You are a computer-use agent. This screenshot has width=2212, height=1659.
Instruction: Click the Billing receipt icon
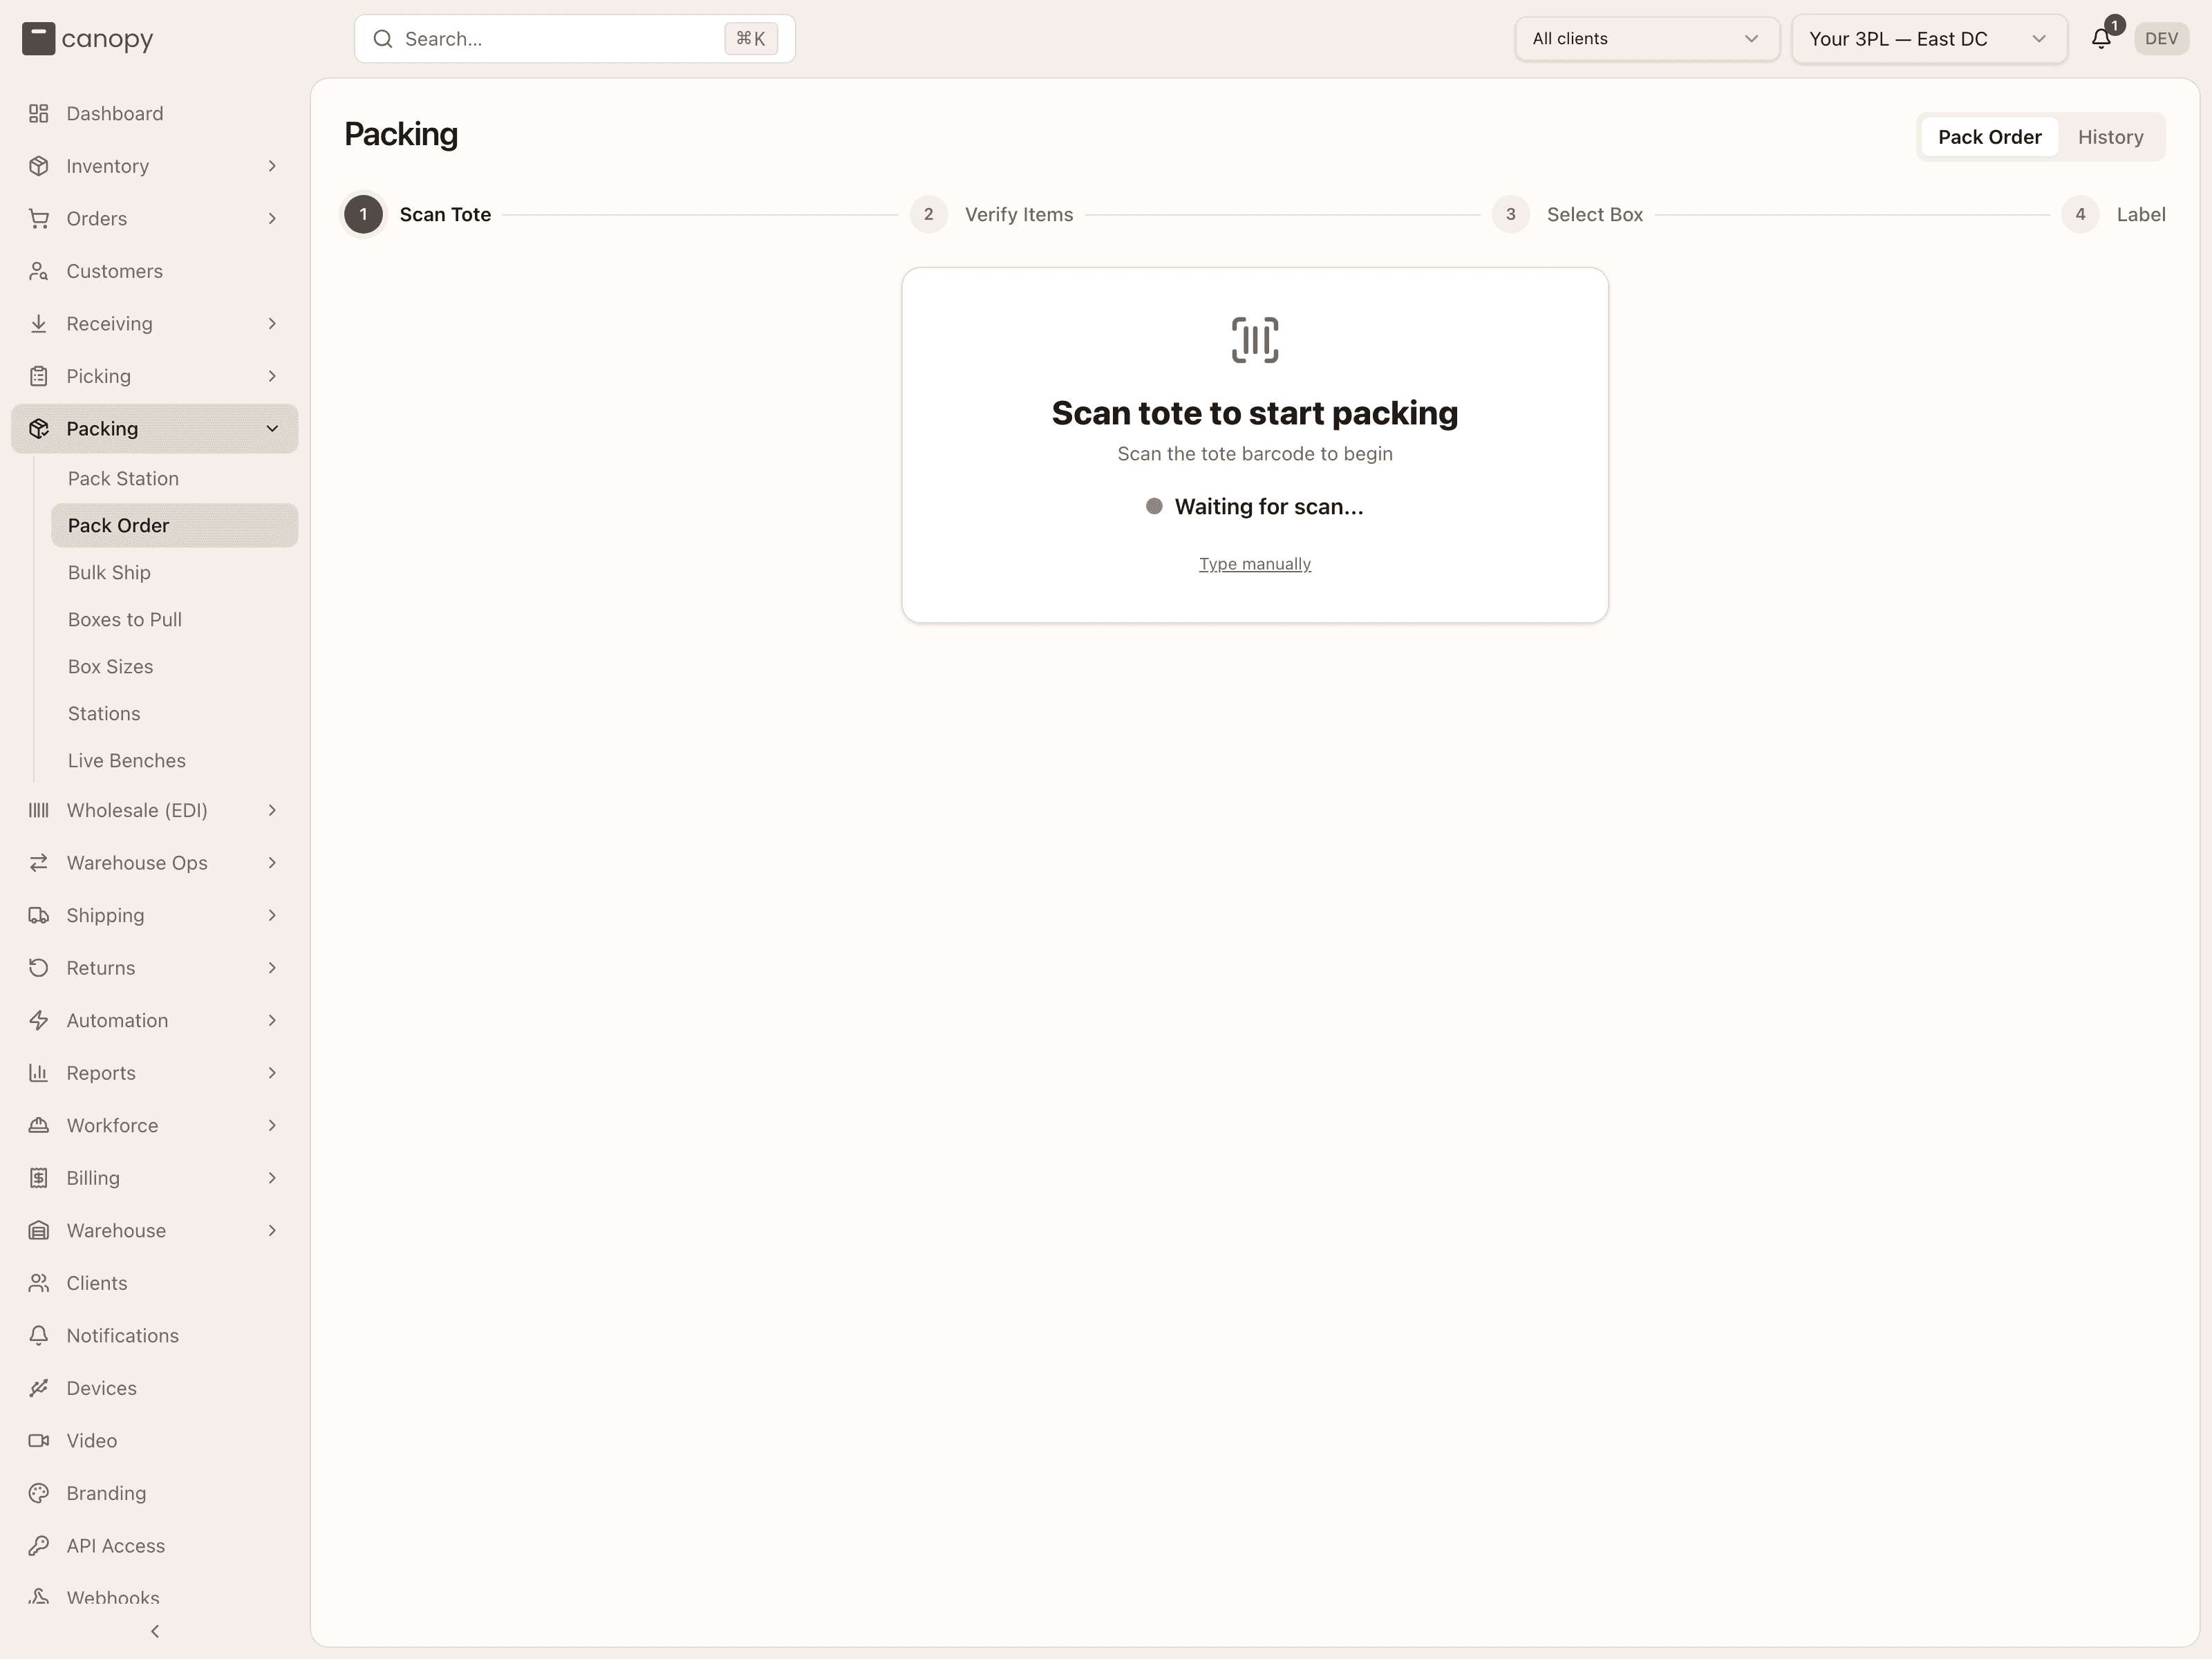point(39,1178)
